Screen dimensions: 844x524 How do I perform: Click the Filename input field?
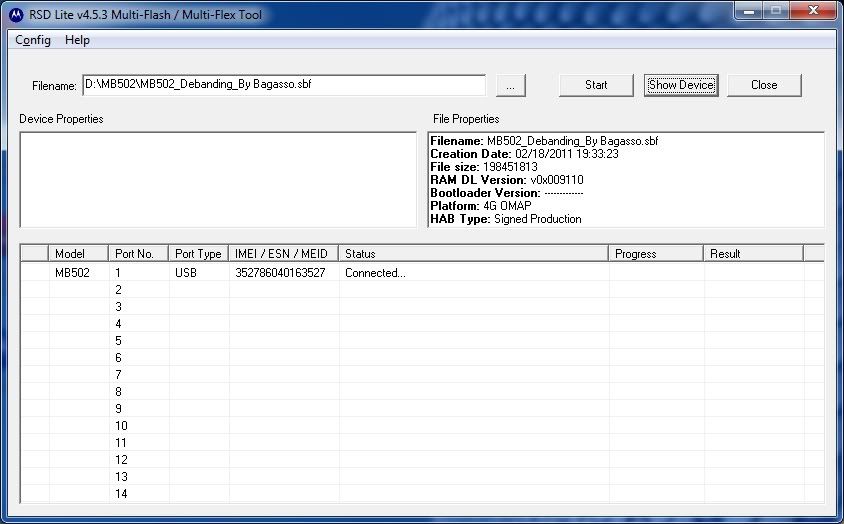pyautogui.click(x=284, y=85)
